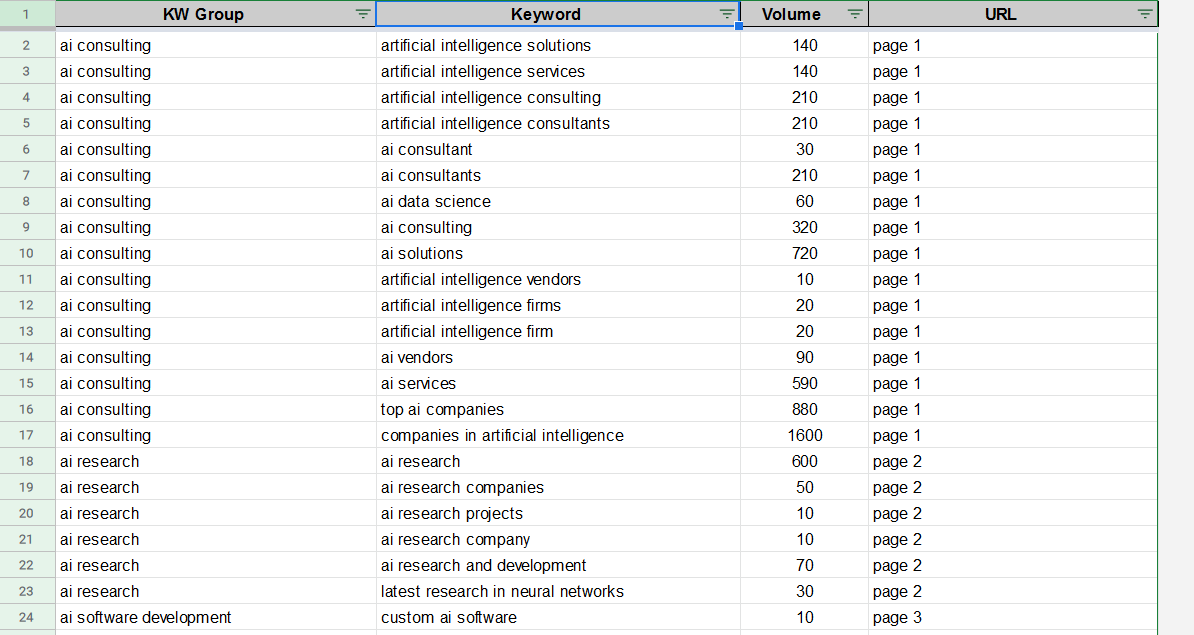This screenshot has width=1194, height=635.
Task: Open the KW Group column filter
Action: click(363, 14)
